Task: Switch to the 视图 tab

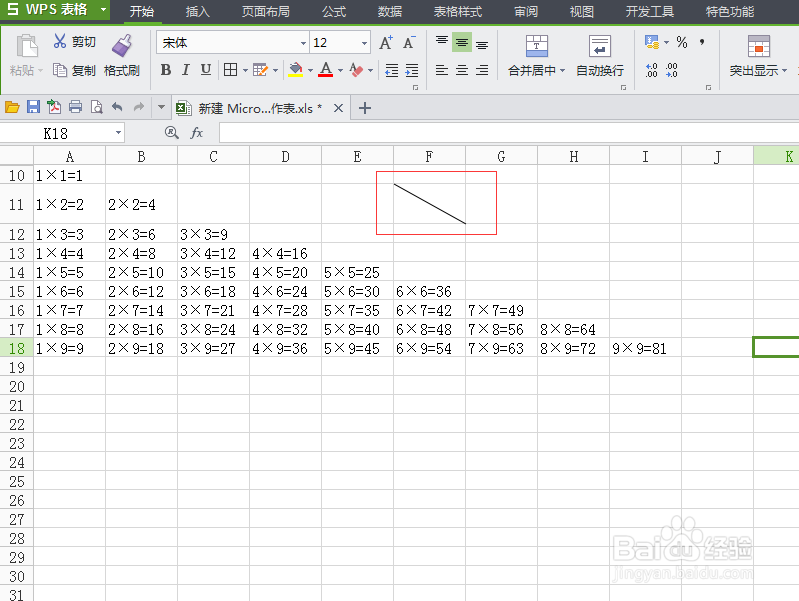Action: [581, 11]
